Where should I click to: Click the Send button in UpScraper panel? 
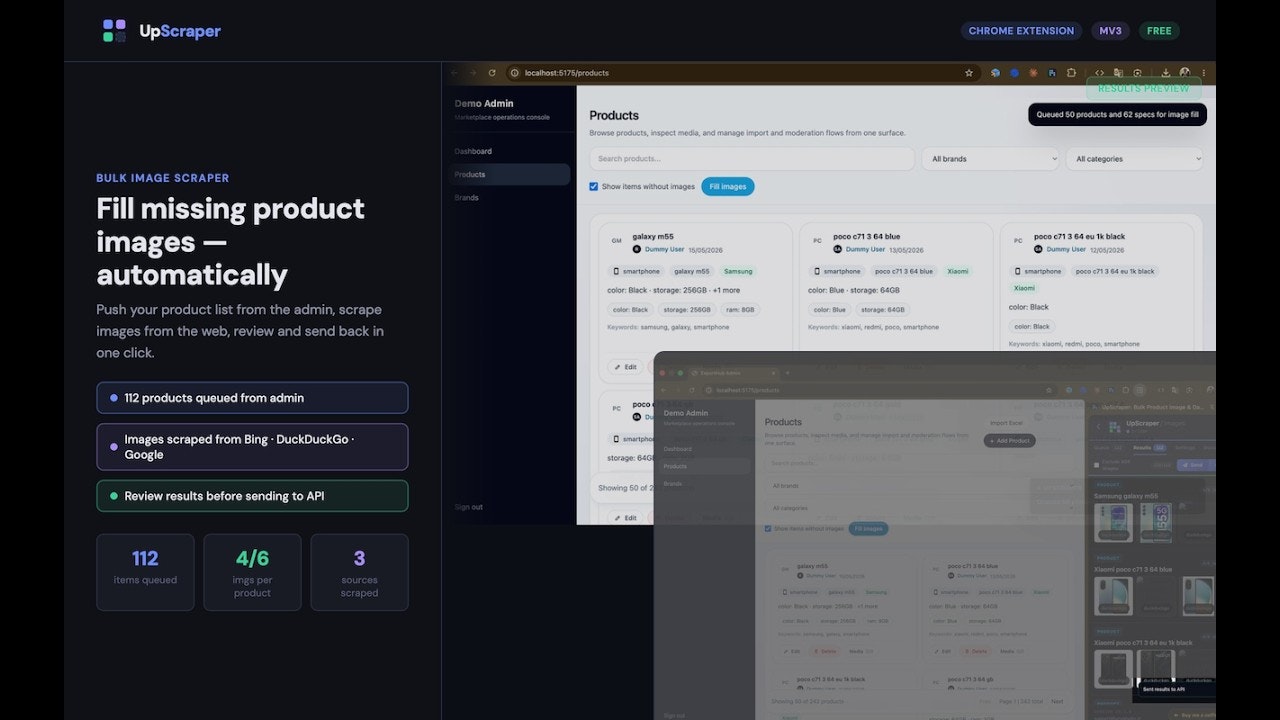click(x=1192, y=465)
